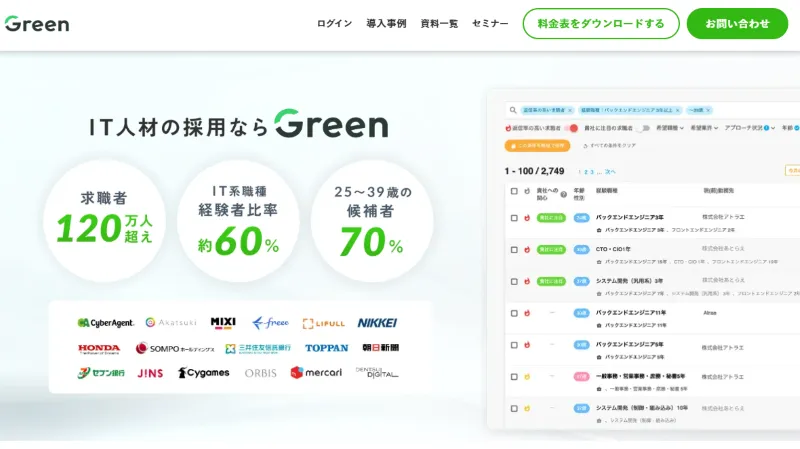Click the 25〜39歳の候補者 70% stat circle
The height and width of the screenshot is (449, 800).
click(372, 221)
